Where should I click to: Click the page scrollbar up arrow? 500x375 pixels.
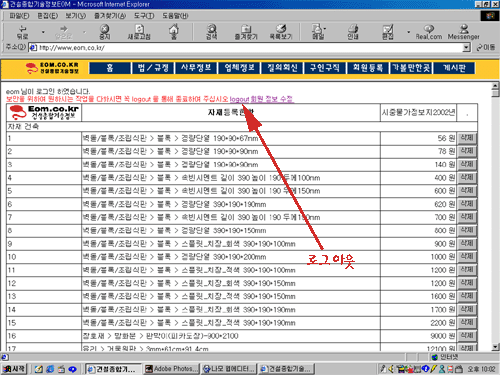pos(495,86)
